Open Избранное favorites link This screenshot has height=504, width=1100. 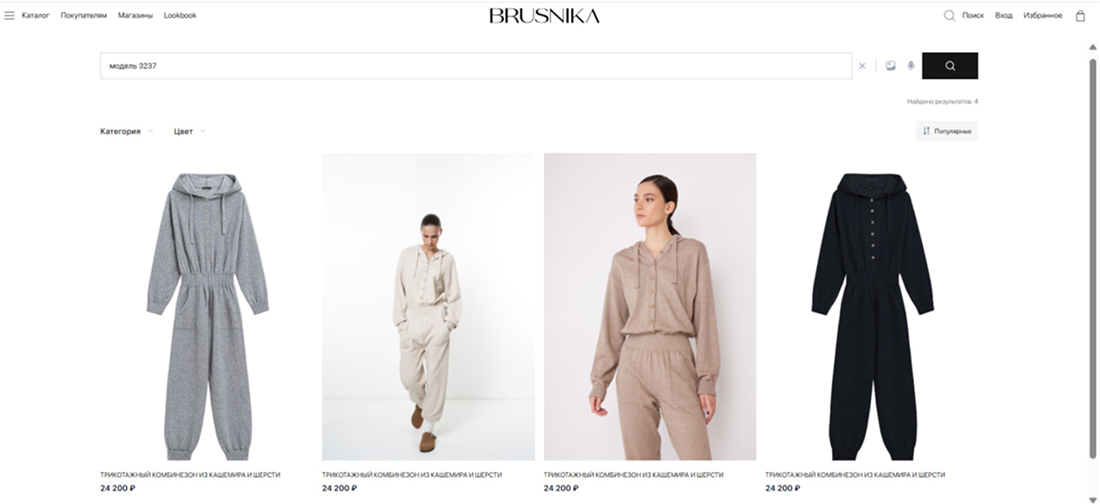(1042, 15)
